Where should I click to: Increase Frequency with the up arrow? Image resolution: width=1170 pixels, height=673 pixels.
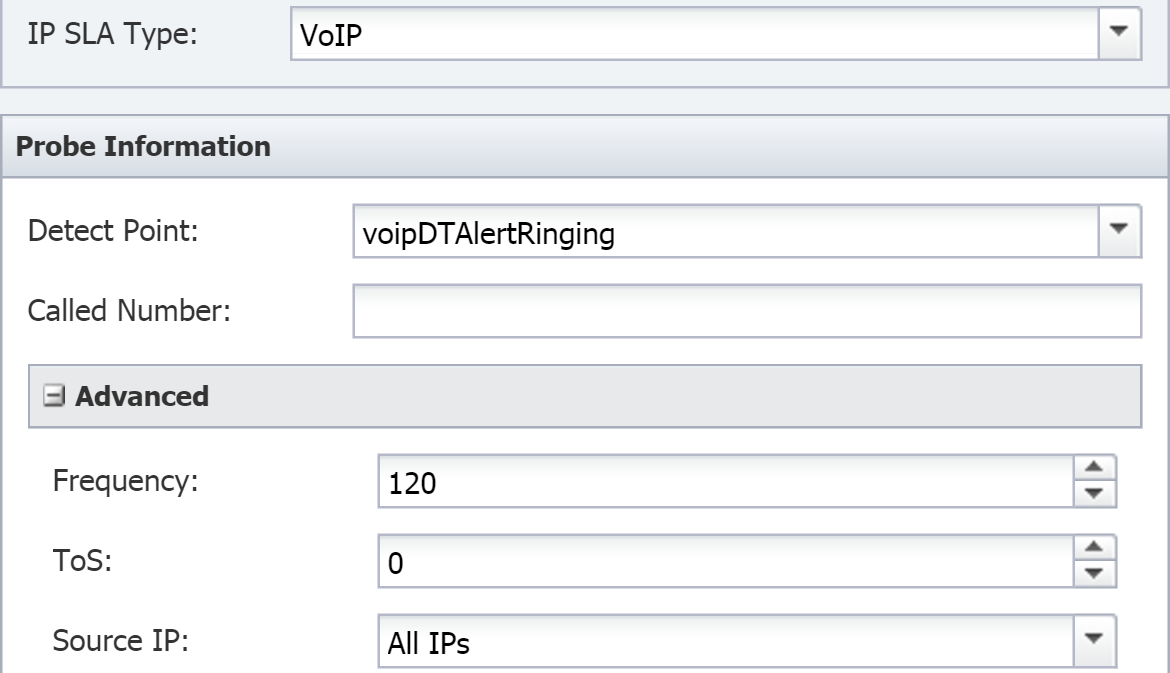pyautogui.click(x=1094, y=468)
